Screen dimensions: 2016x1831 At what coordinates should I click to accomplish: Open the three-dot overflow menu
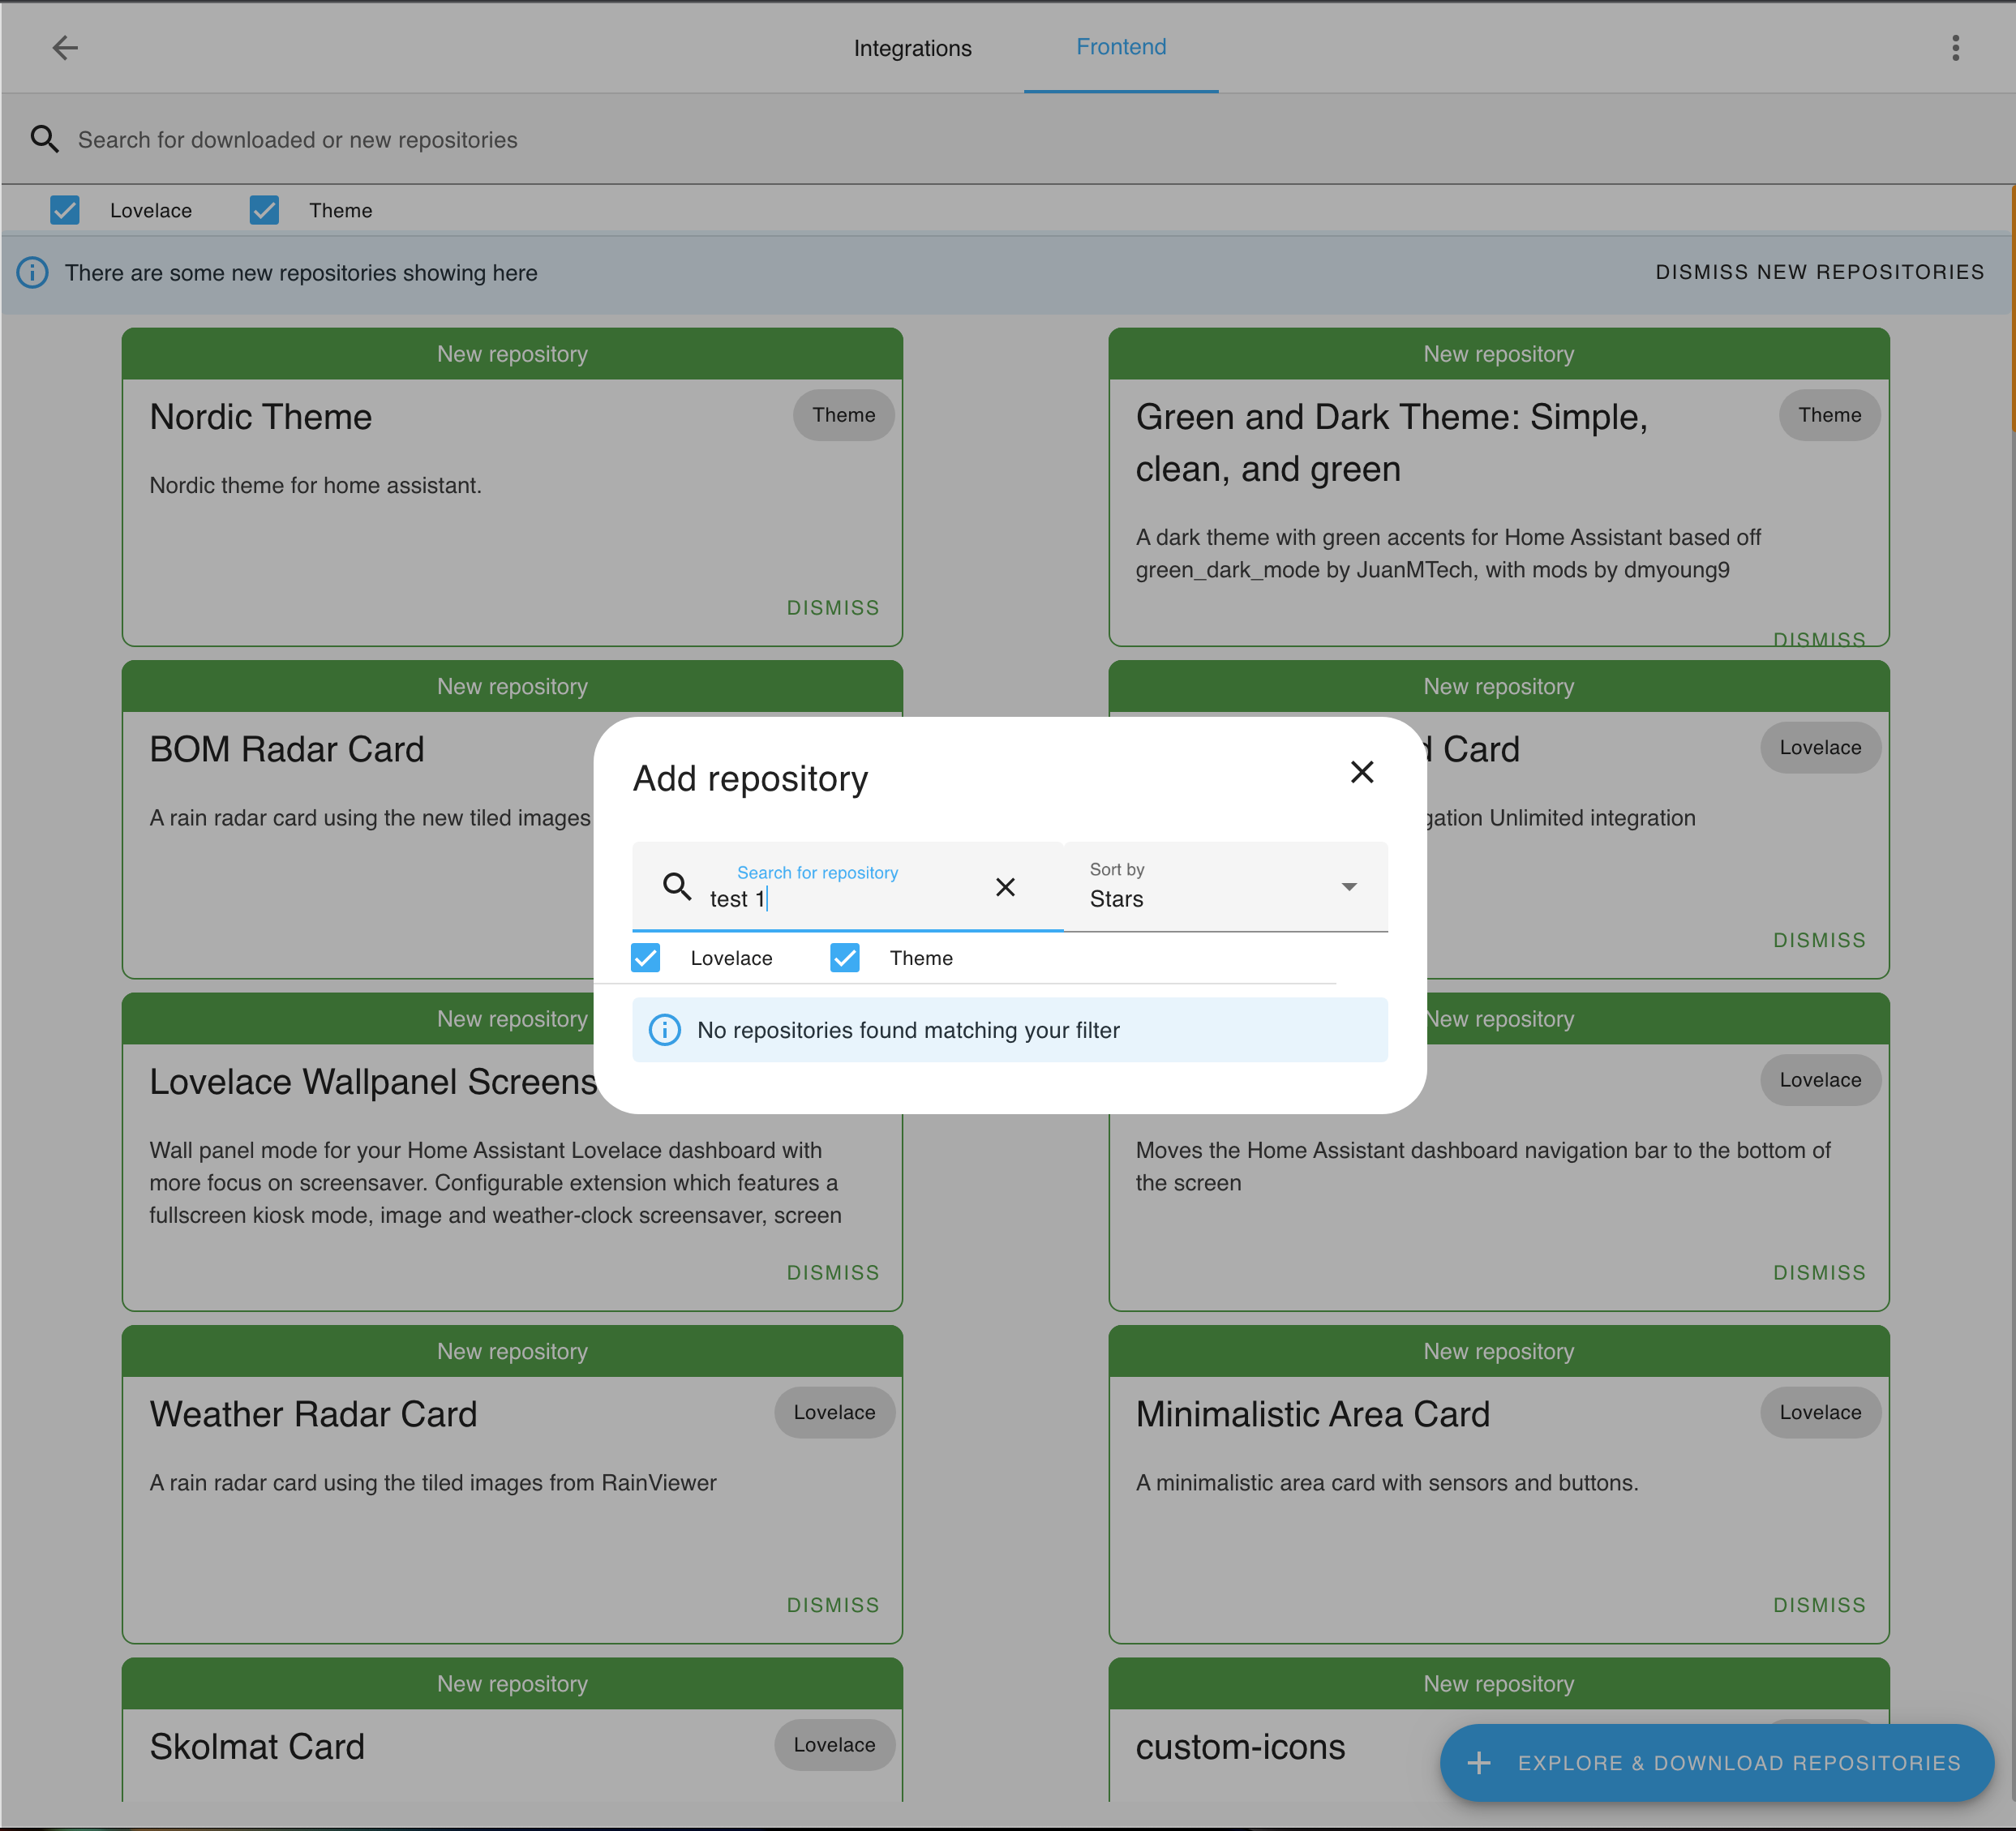1955,47
